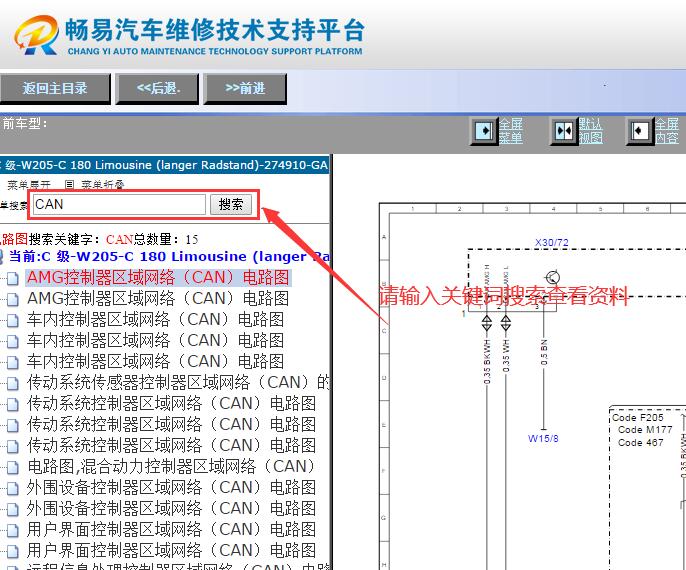
Task: Click the 全屏菜单 text link
Action: 511,131
